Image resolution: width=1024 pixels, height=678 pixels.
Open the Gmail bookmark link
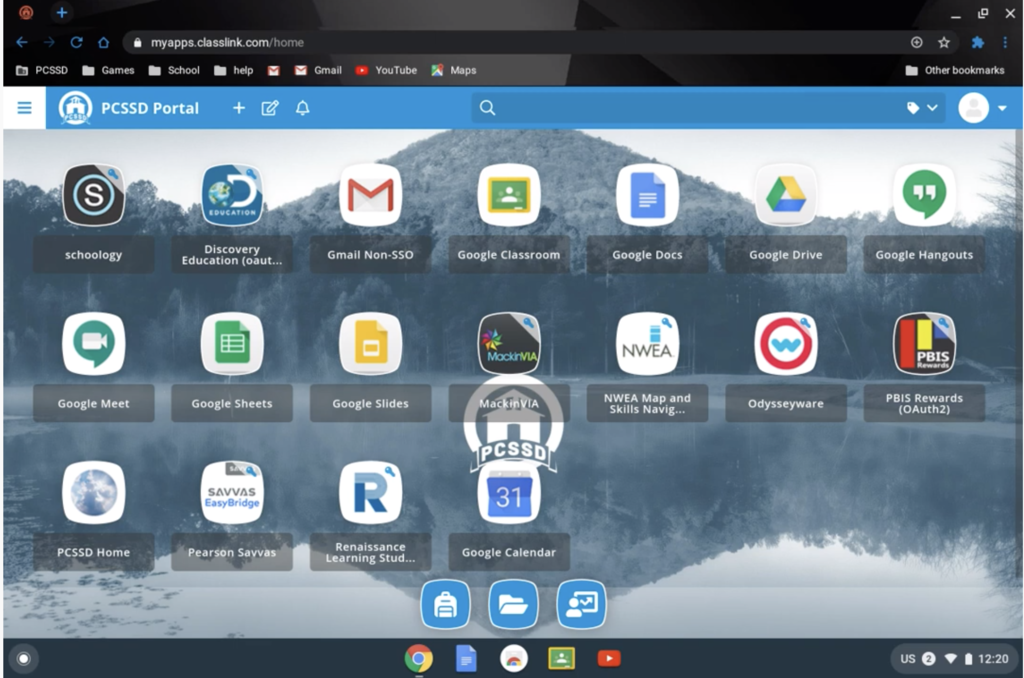click(x=318, y=70)
